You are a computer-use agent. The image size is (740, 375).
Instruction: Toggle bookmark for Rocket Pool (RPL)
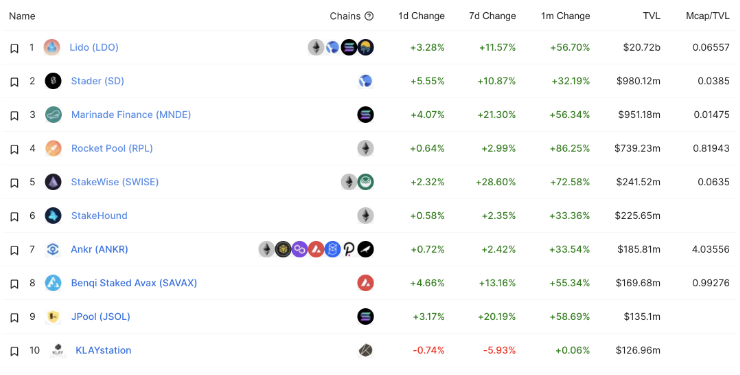14,149
